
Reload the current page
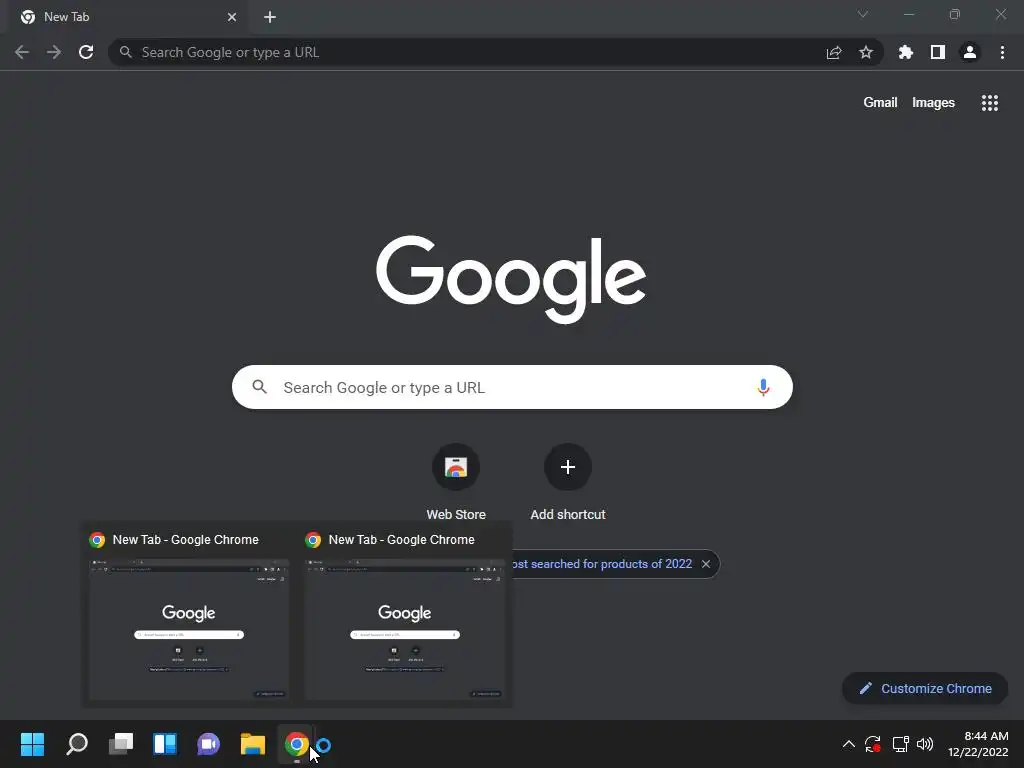click(86, 52)
